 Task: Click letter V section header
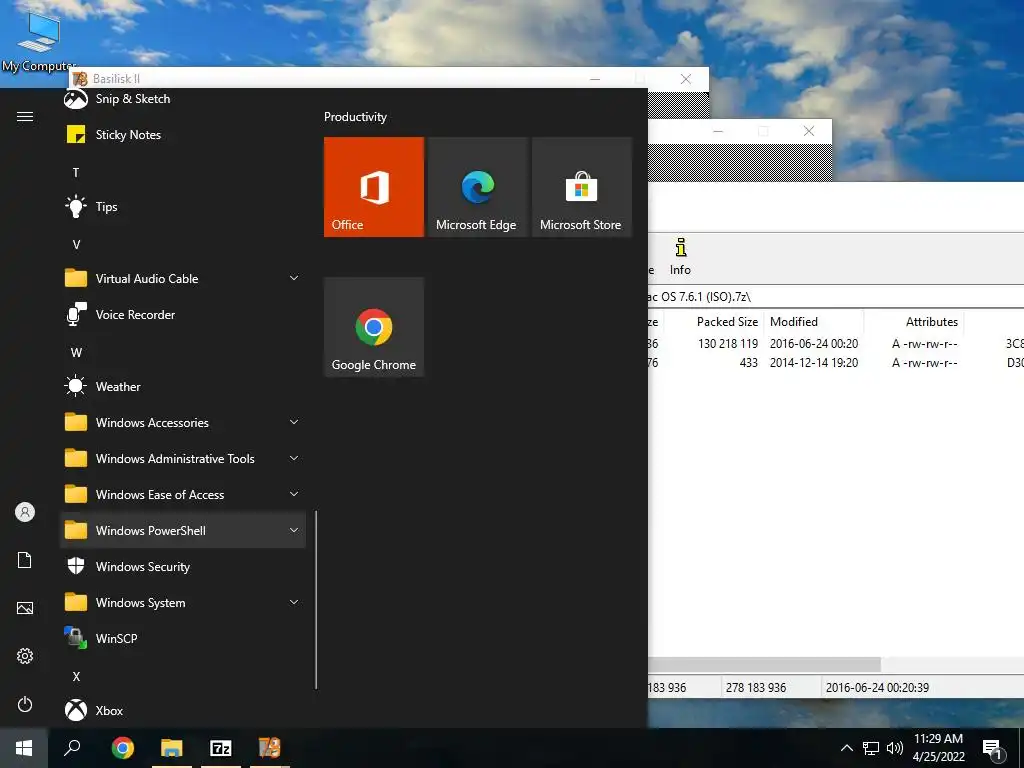pyautogui.click(x=76, y=244)
